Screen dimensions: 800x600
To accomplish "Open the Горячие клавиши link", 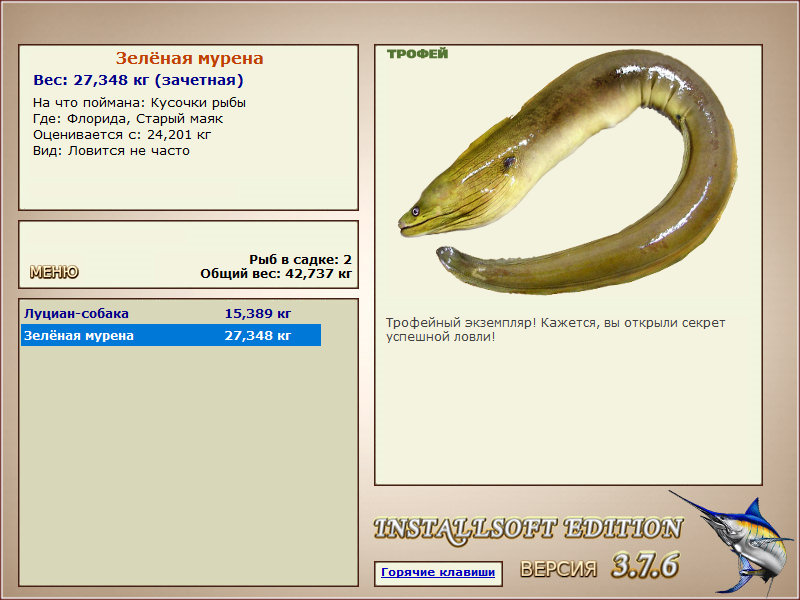I will pyautogui.click(x=438, y=573).
